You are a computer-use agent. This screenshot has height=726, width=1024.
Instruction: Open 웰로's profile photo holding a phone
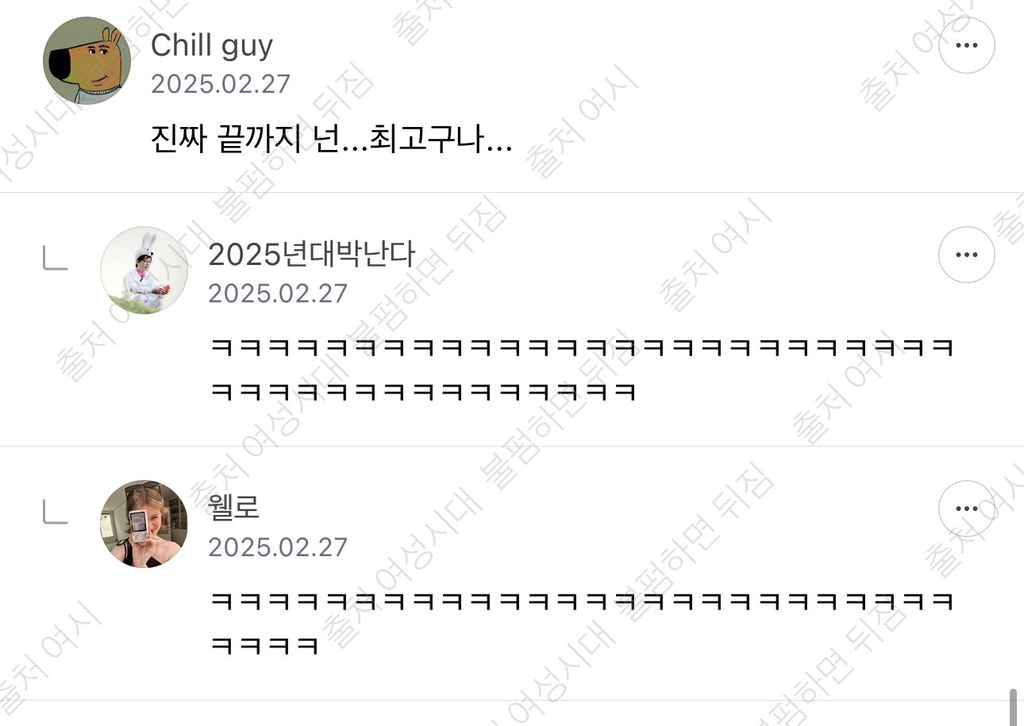pos(144,524)
